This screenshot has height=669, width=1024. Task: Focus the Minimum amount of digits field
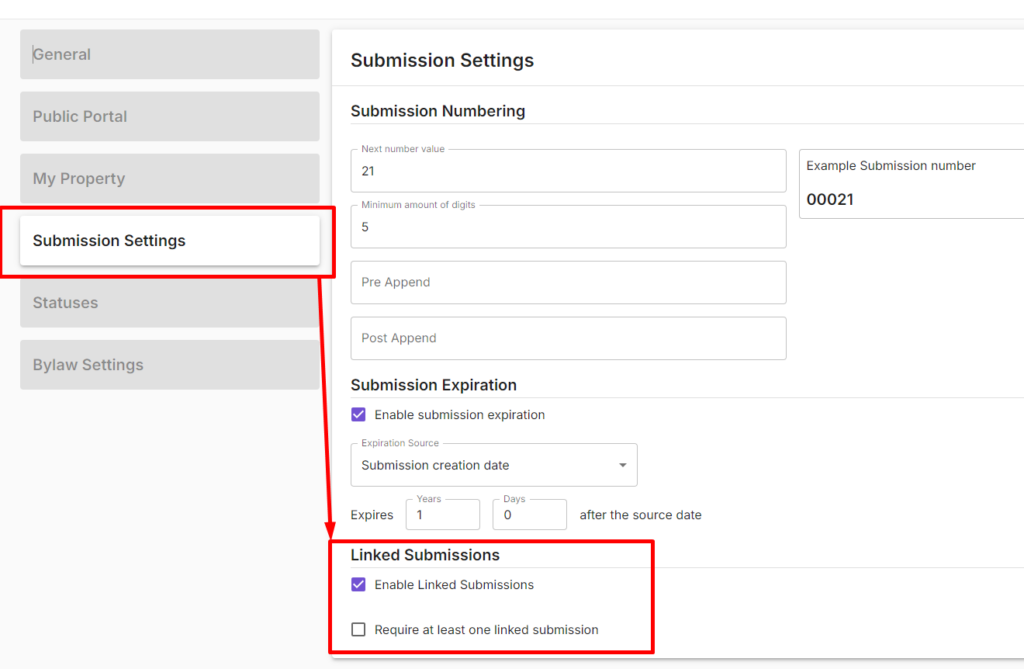(567, 228)
